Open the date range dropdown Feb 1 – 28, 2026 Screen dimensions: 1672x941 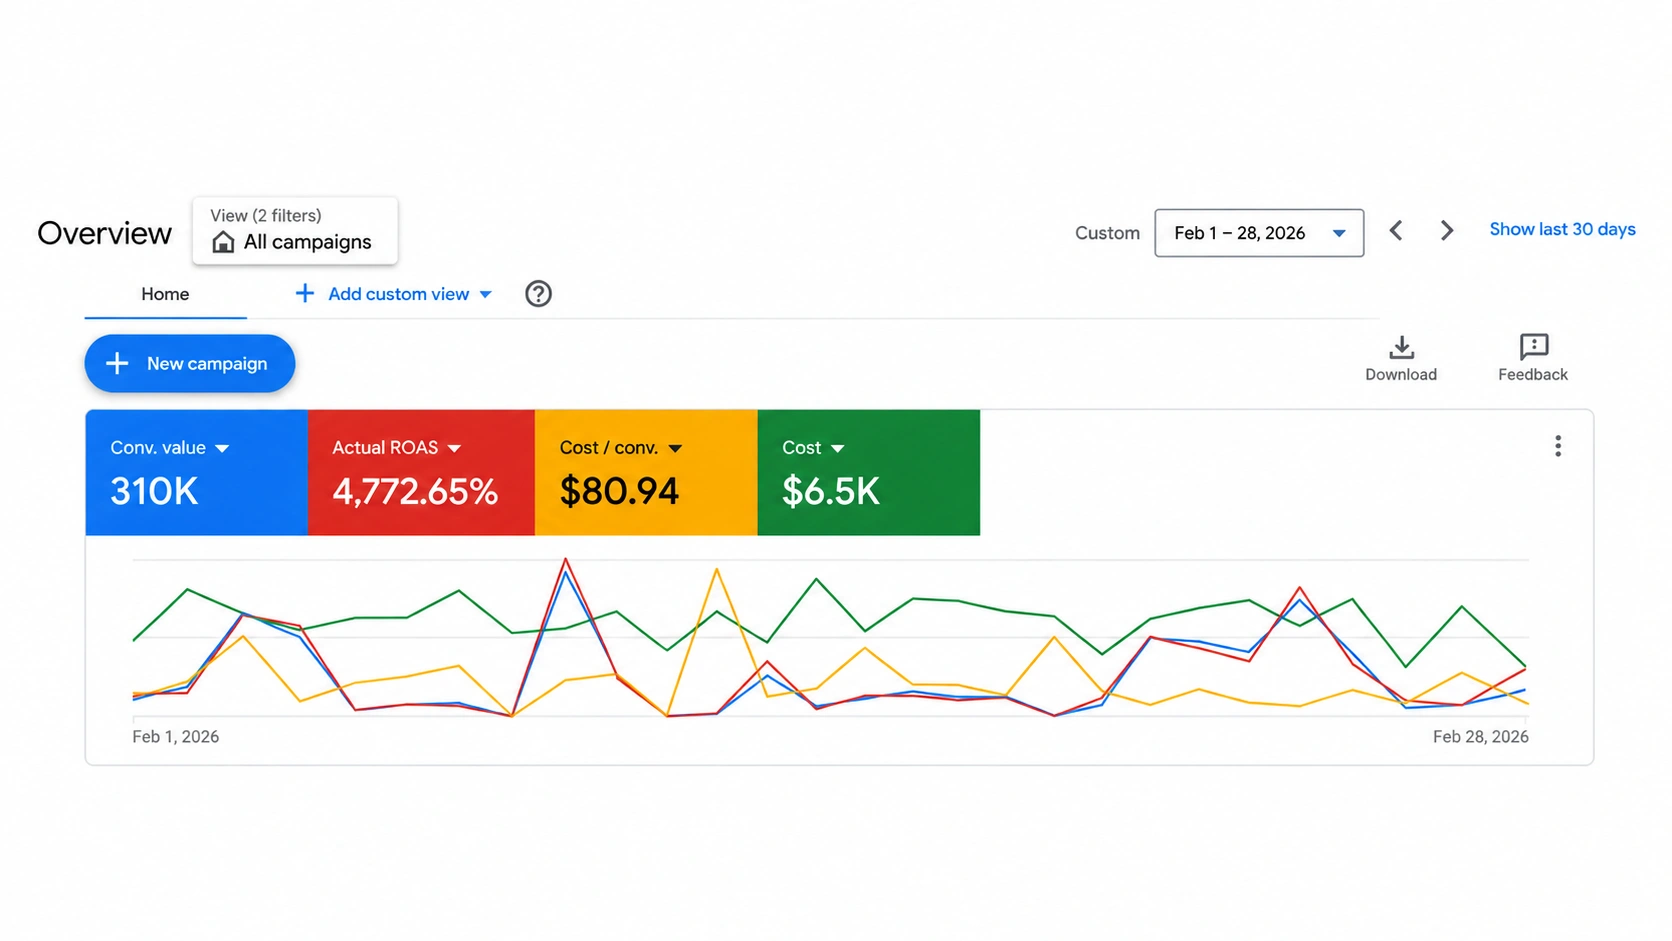(1259, 233)
